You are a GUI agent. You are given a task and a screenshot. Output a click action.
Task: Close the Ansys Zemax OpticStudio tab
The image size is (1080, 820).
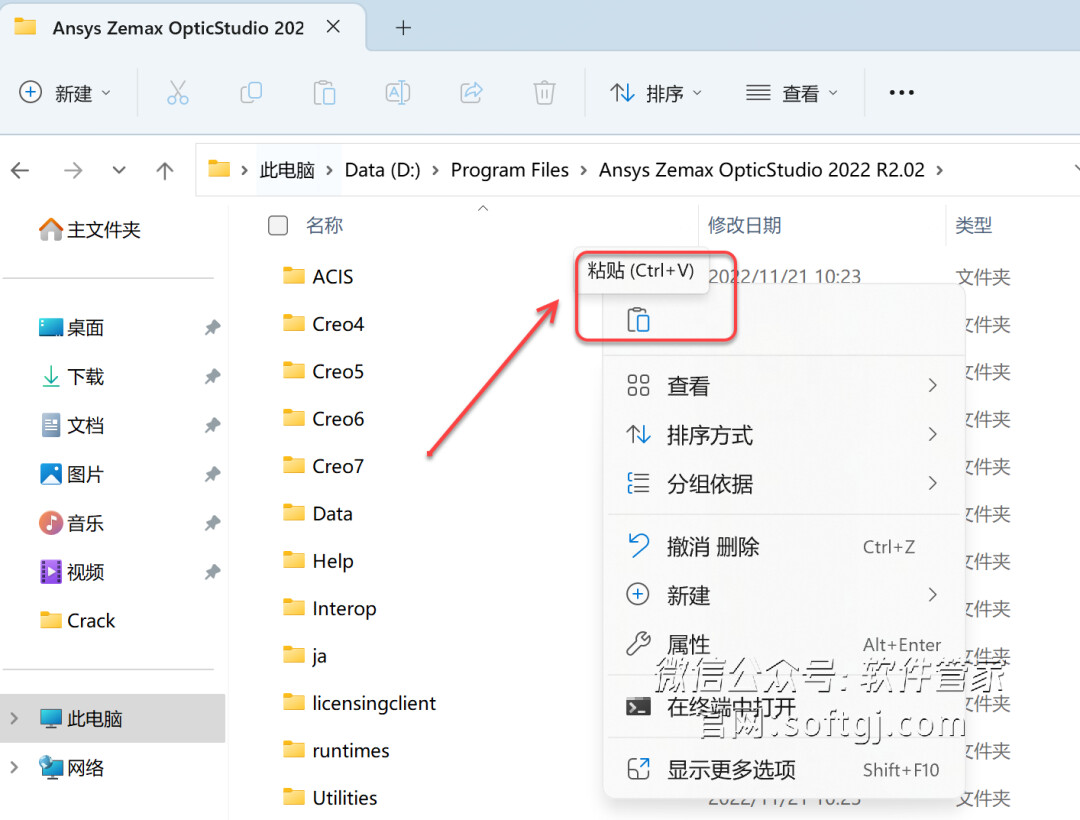(333, 27)
